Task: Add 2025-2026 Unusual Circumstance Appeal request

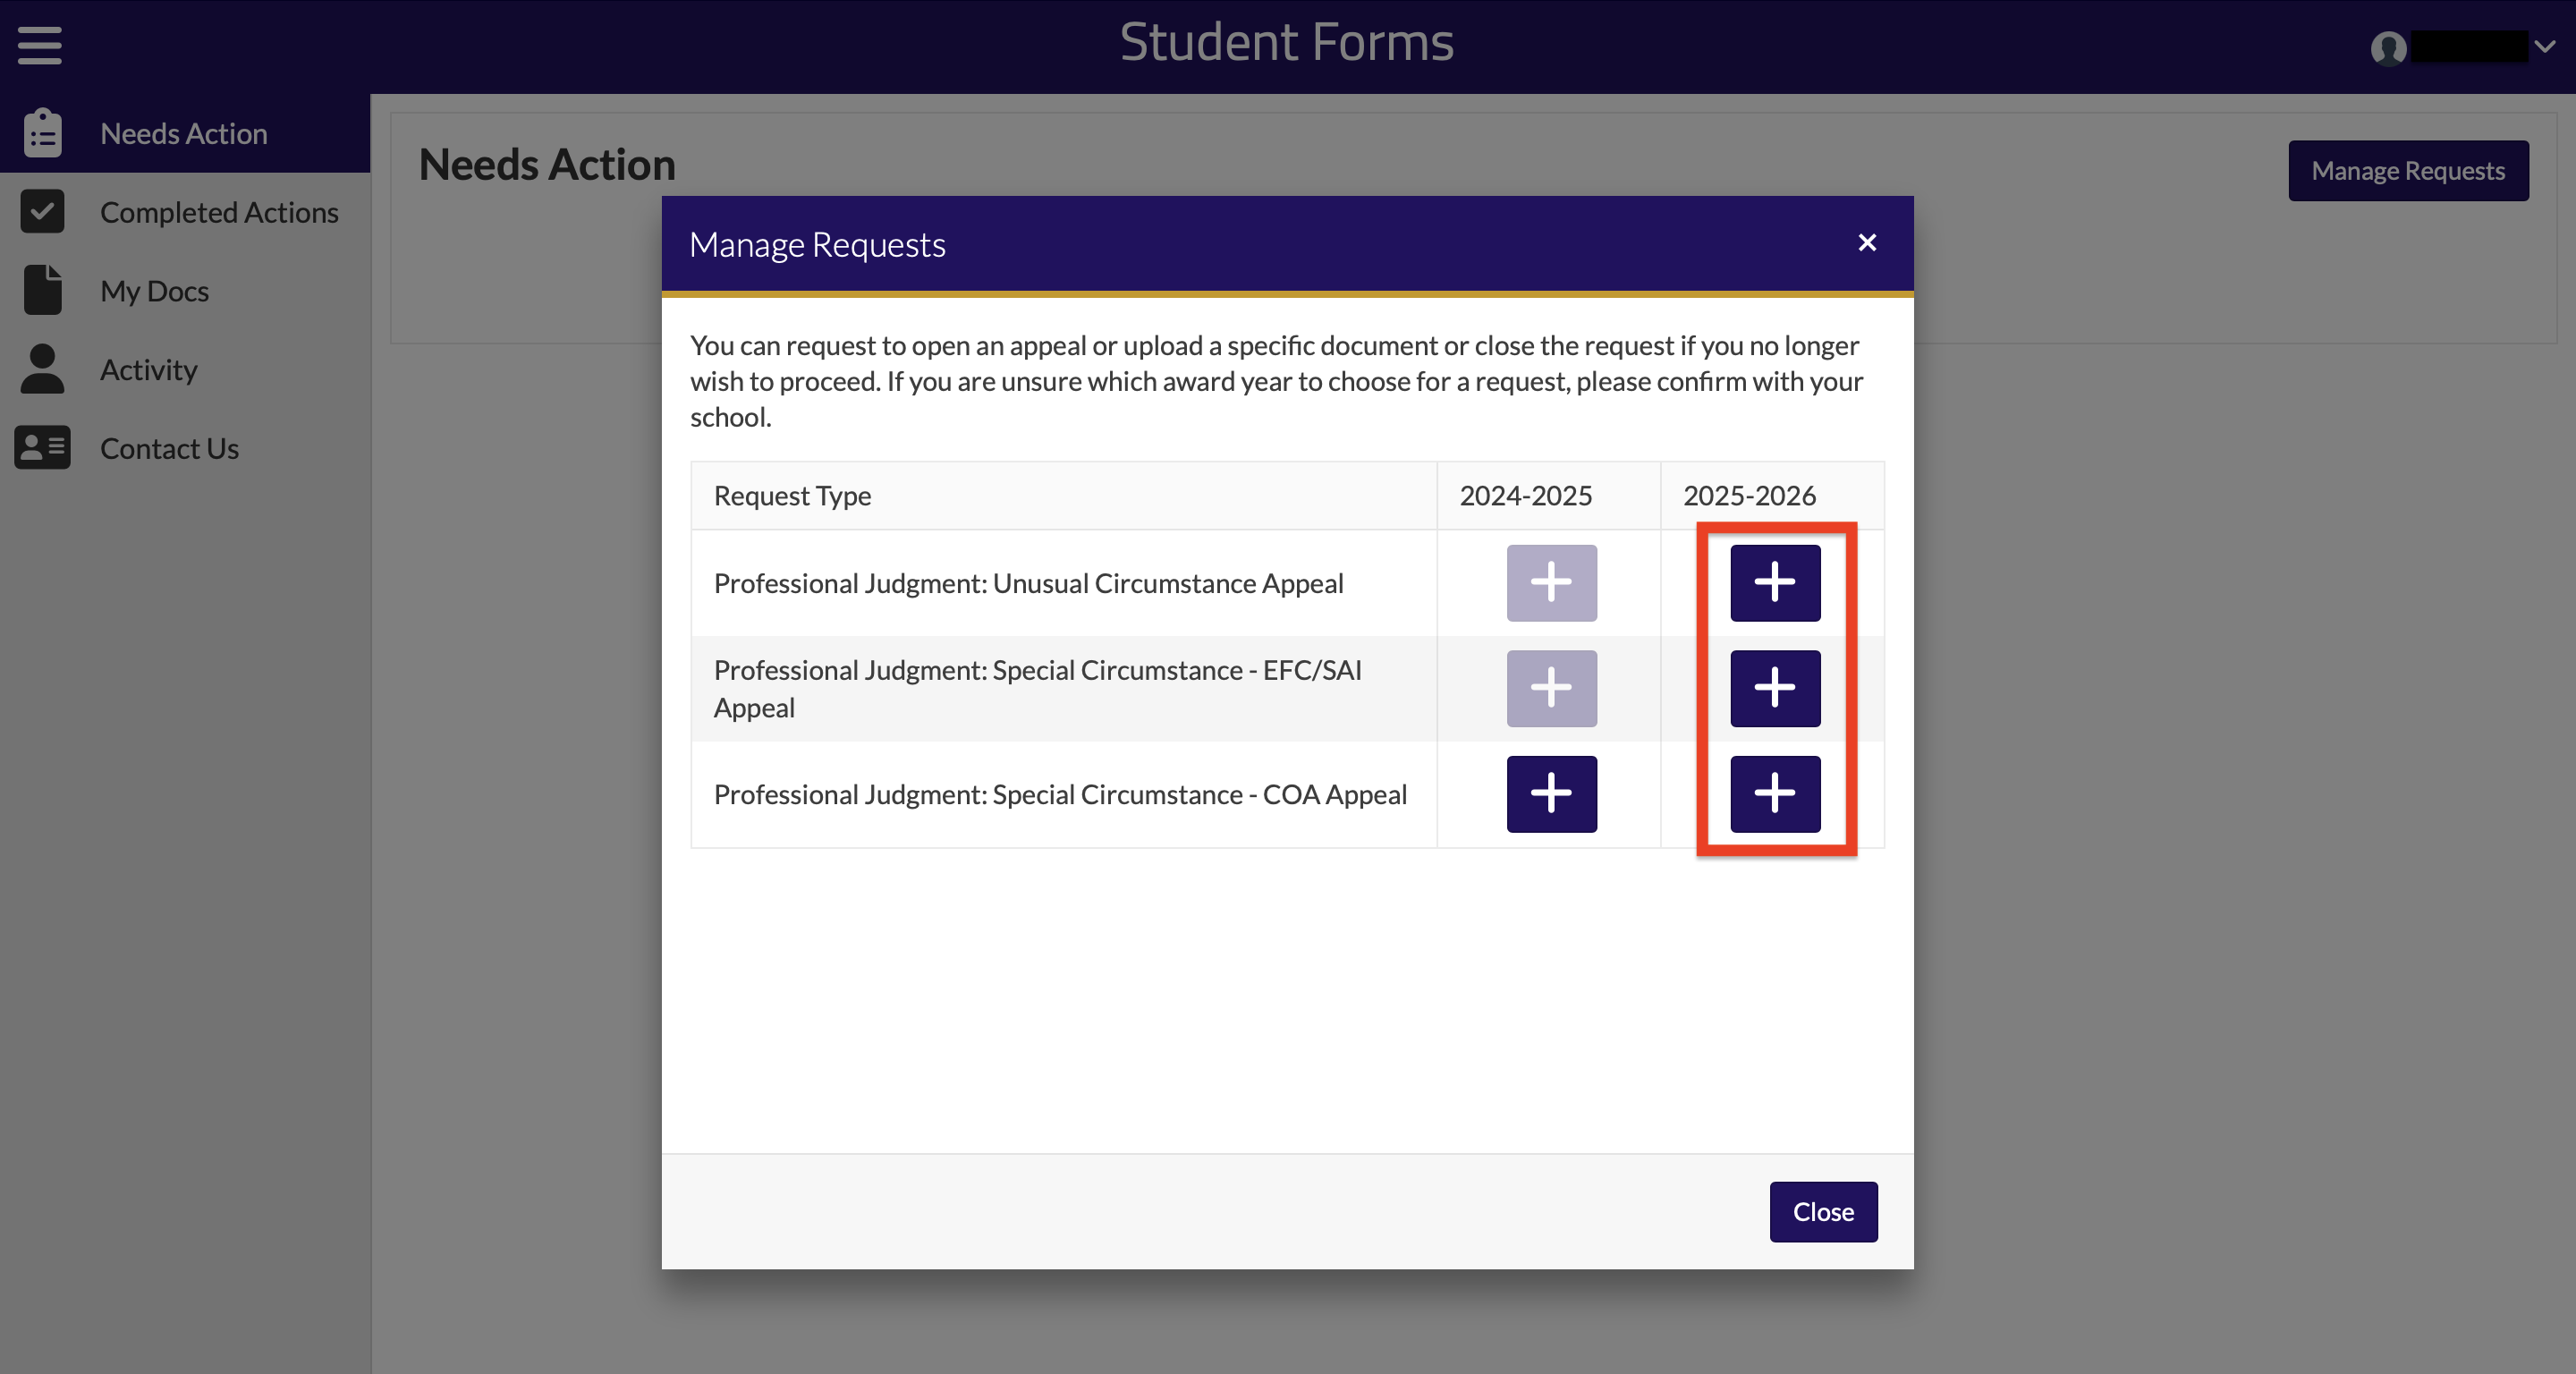Action: tap(1775, 583)
